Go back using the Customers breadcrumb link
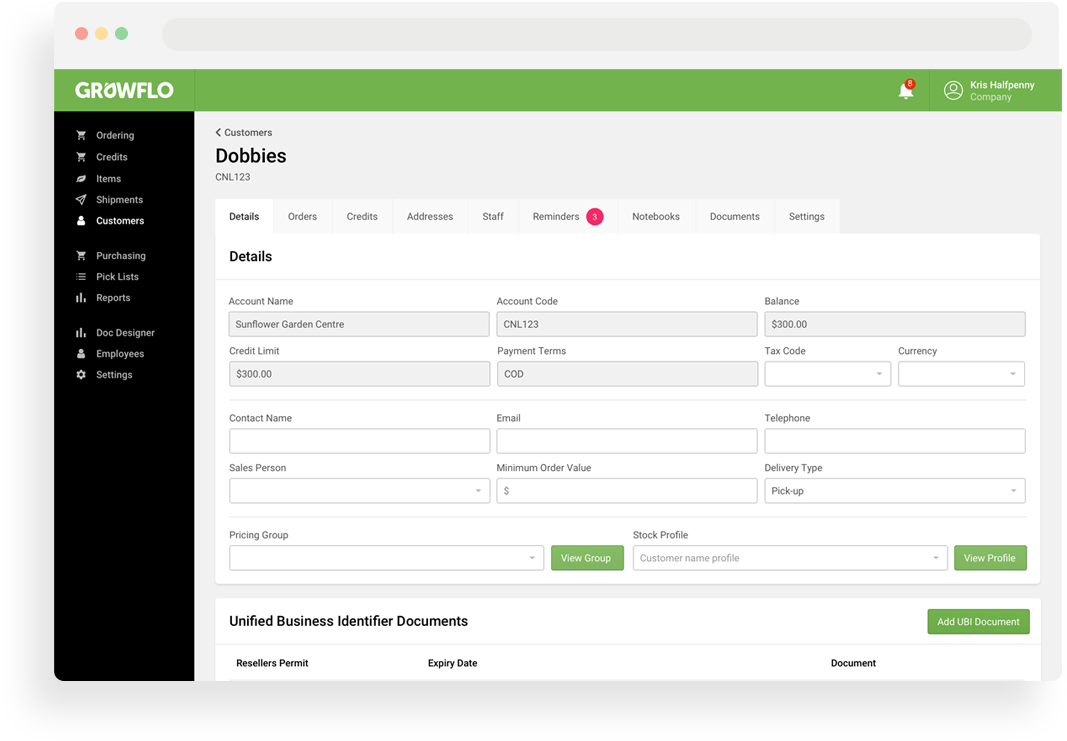Image resolution: width=1067 pixels, height=741 pixels. pos(243,132)
